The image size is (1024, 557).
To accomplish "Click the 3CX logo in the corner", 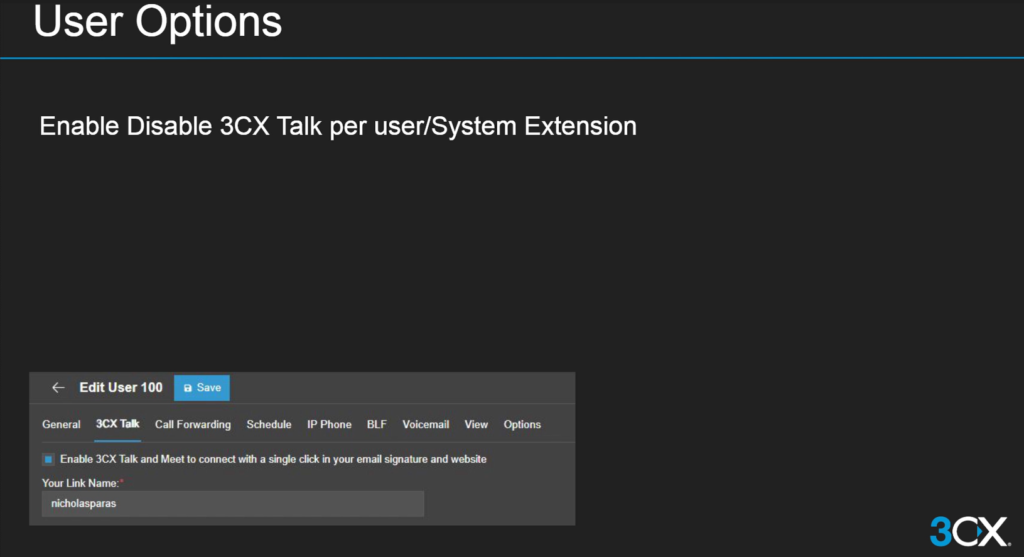I will click(x=966, y=530).
